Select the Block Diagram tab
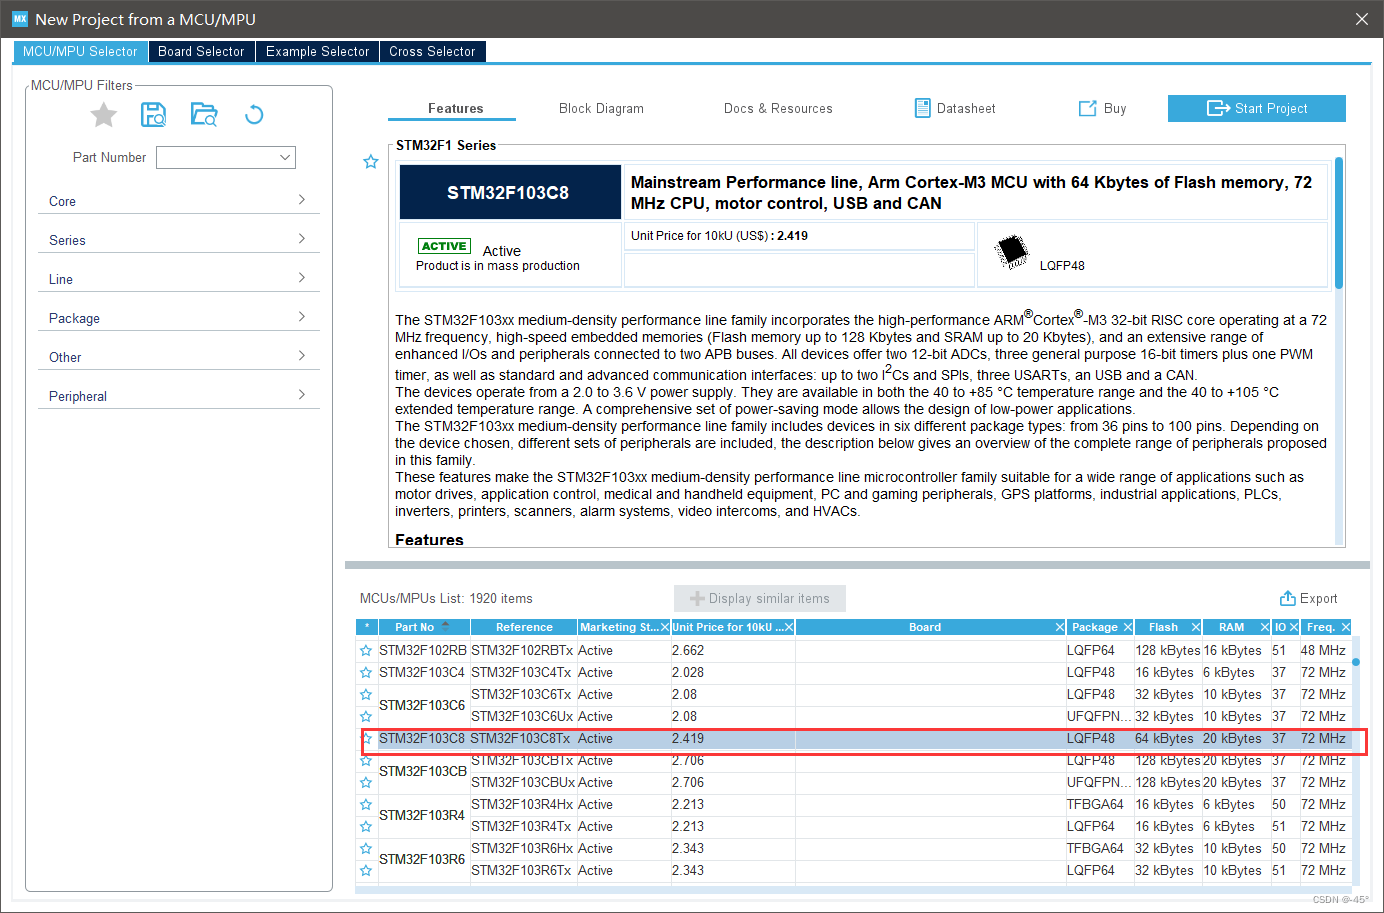Screen dimensions: 1384x913 601,108
